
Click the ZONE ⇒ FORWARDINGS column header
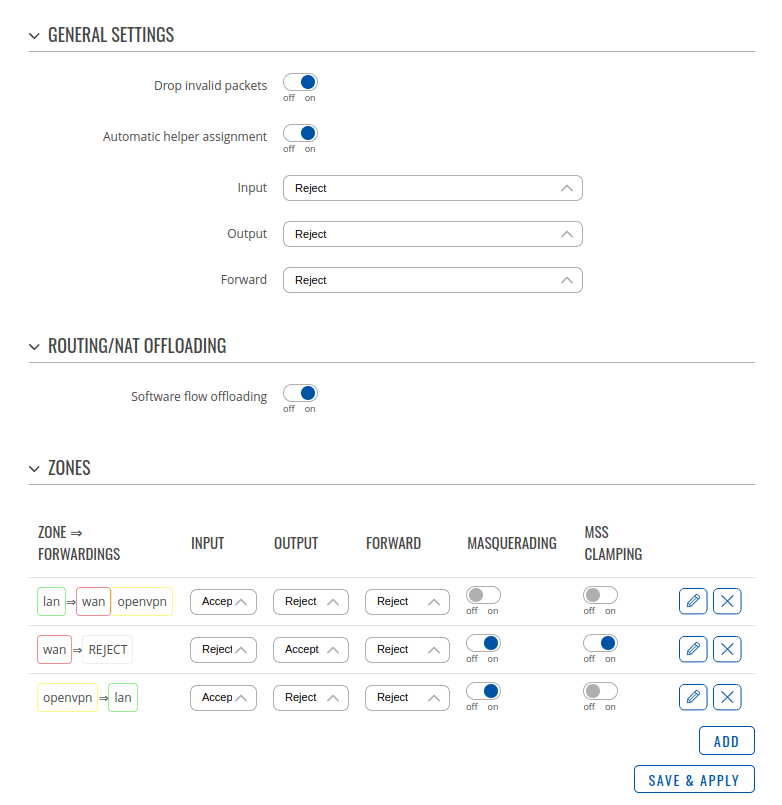click(x=79, y=543)
